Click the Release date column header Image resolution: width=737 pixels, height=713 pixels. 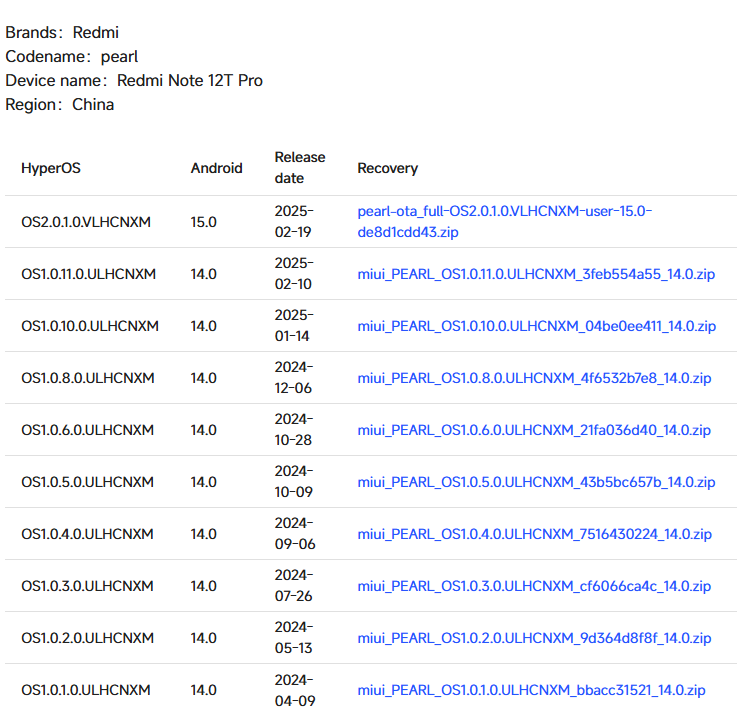click(299, 168)
